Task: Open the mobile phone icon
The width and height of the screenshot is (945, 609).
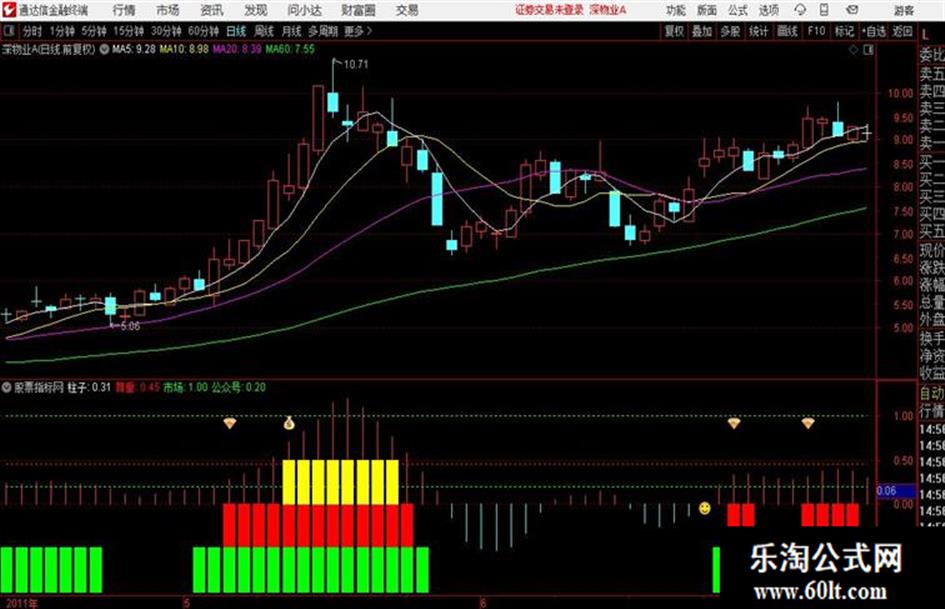Action: 824,10
